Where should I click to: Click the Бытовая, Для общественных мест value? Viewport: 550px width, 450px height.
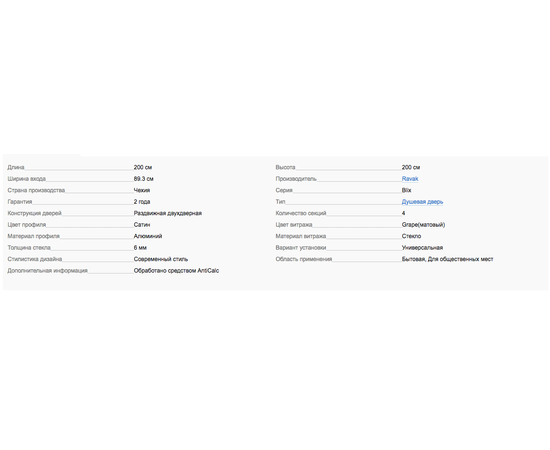(448, 259)
